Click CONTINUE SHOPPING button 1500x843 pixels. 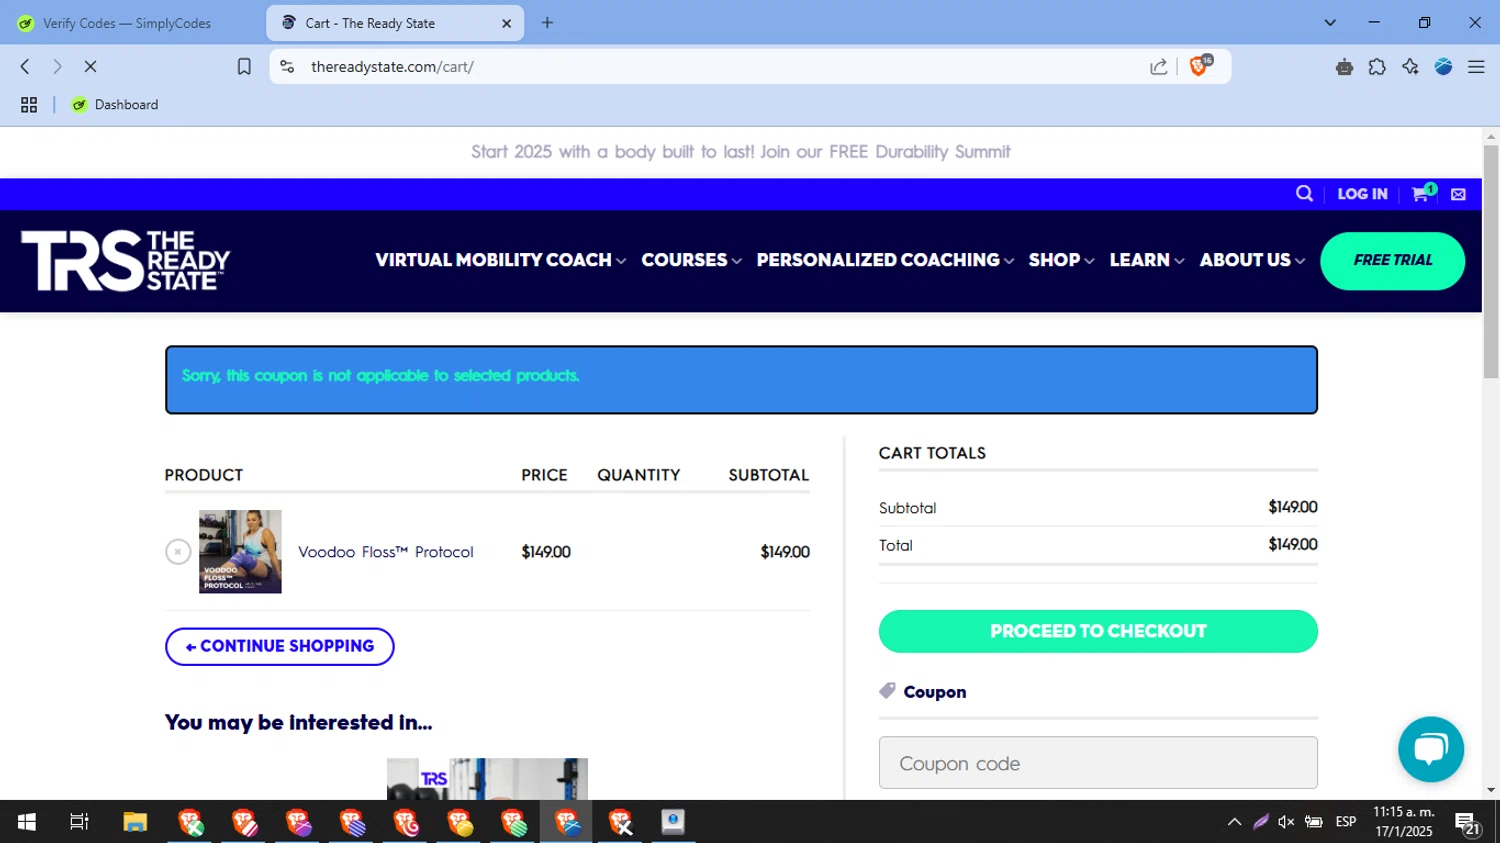pos(280,646)
